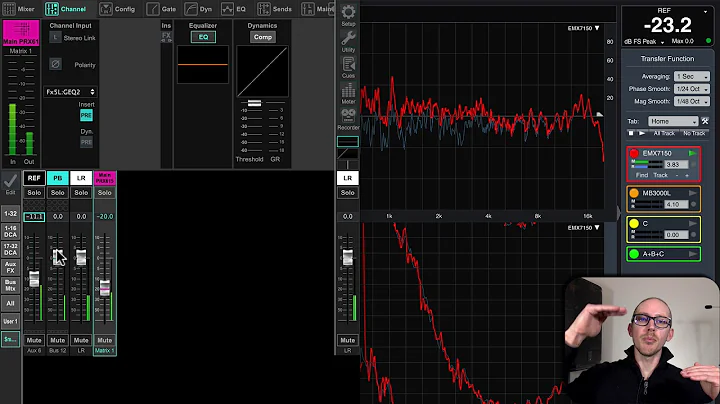The image size is (720, 404).
Task: Open the lower graph EMX7150 dropdown
Action: 584,228
